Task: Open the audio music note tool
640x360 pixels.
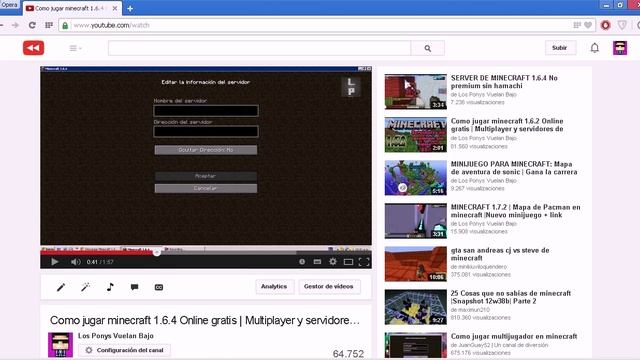Action: coord(110,287)
